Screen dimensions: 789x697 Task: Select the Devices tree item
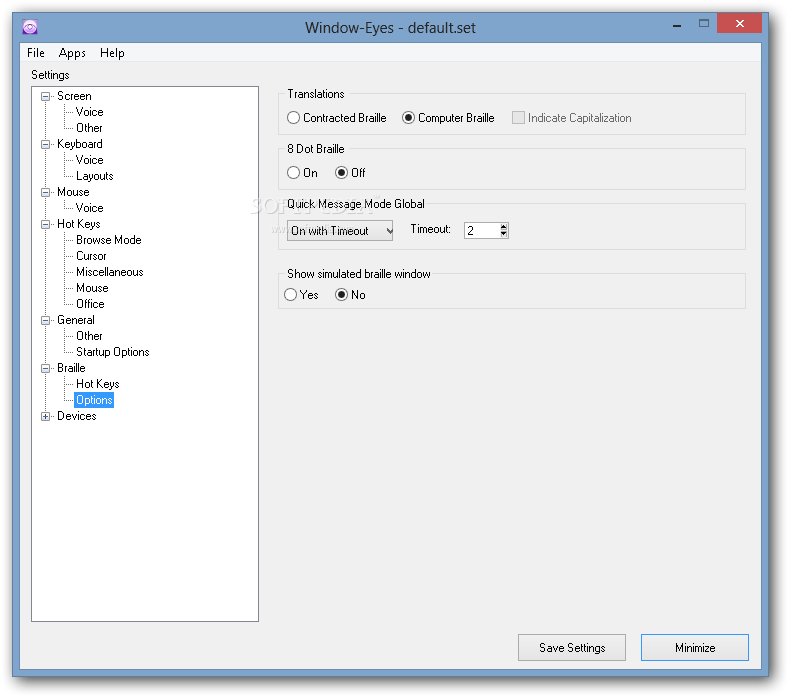76,416
